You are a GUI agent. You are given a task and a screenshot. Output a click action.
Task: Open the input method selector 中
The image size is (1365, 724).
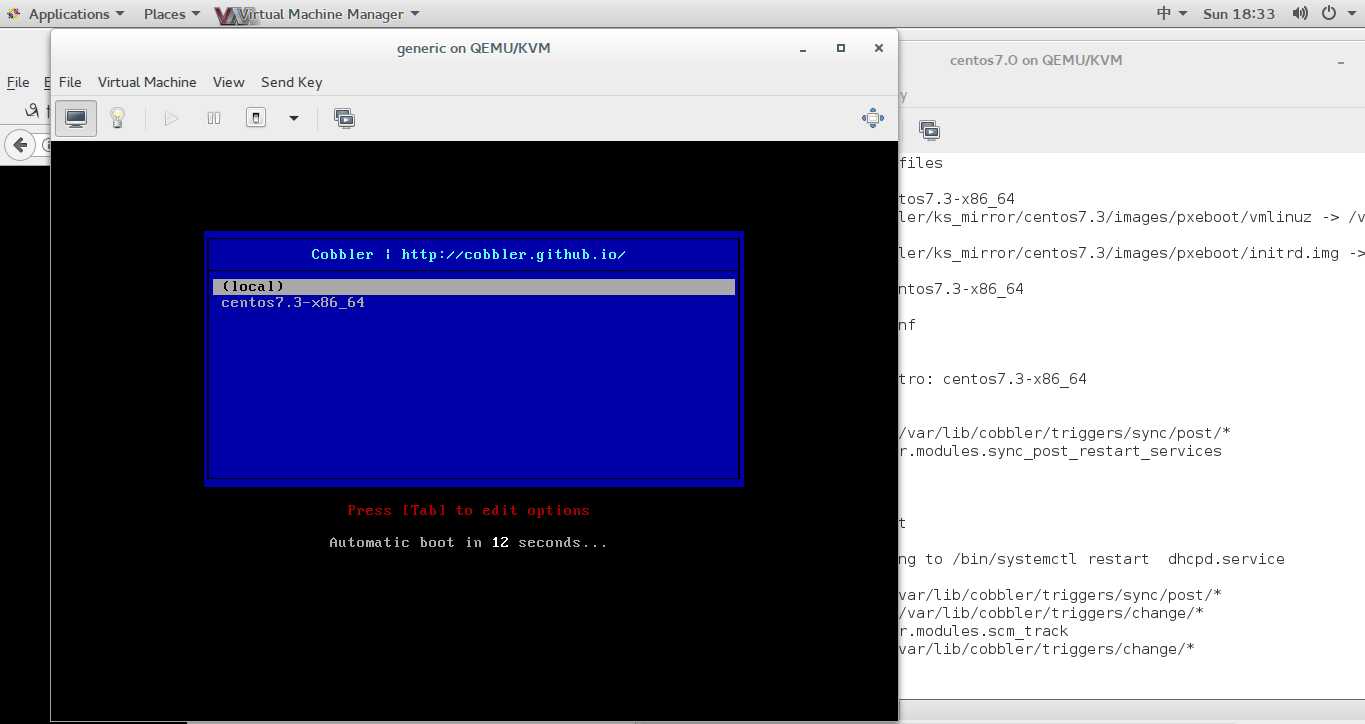click(1172, 14)
